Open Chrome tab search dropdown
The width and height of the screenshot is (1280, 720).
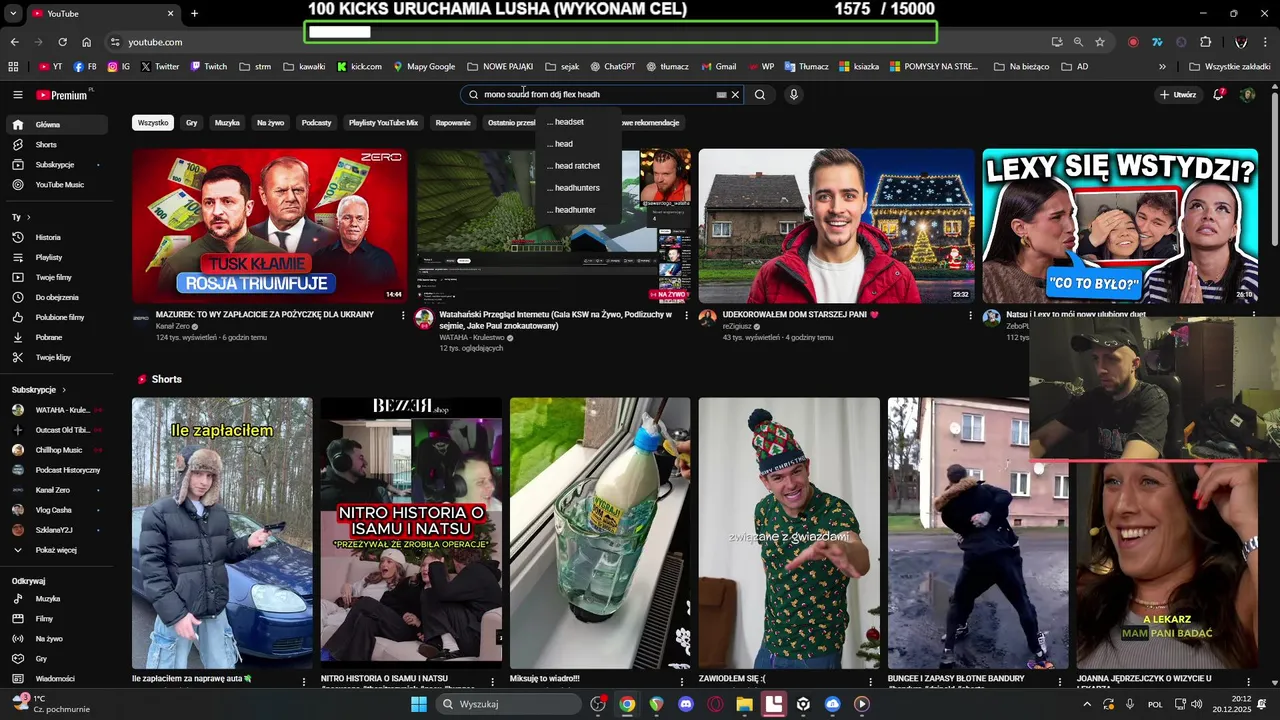[13, 13]
